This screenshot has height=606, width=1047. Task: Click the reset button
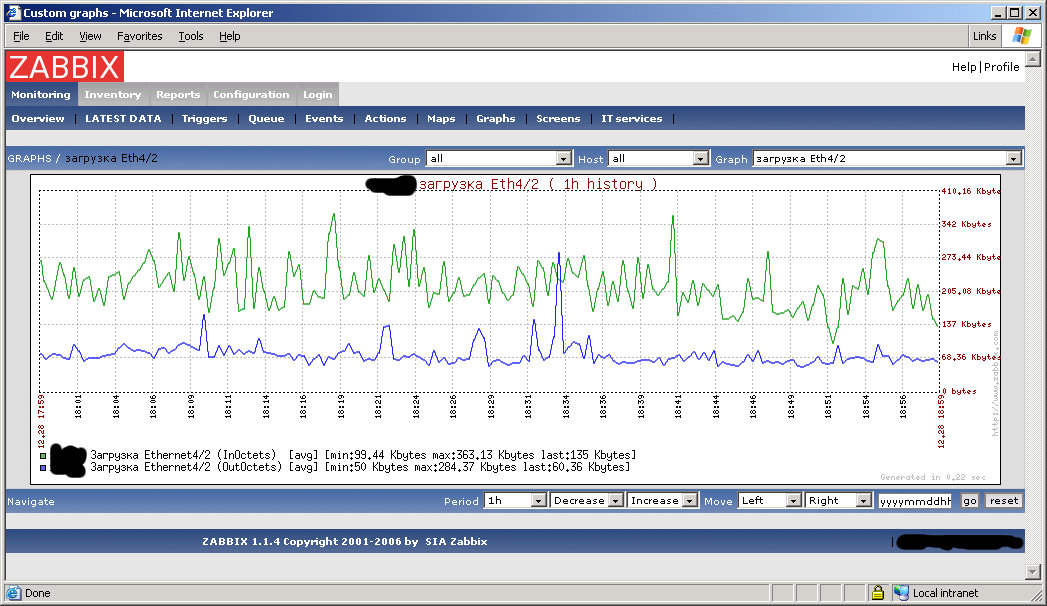click(x=1004, y=501)
